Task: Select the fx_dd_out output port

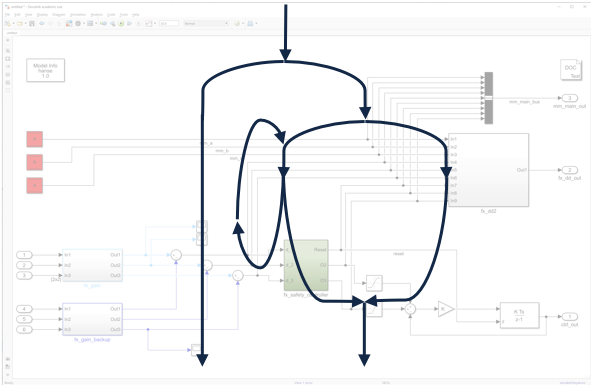Action: point(570,170)
